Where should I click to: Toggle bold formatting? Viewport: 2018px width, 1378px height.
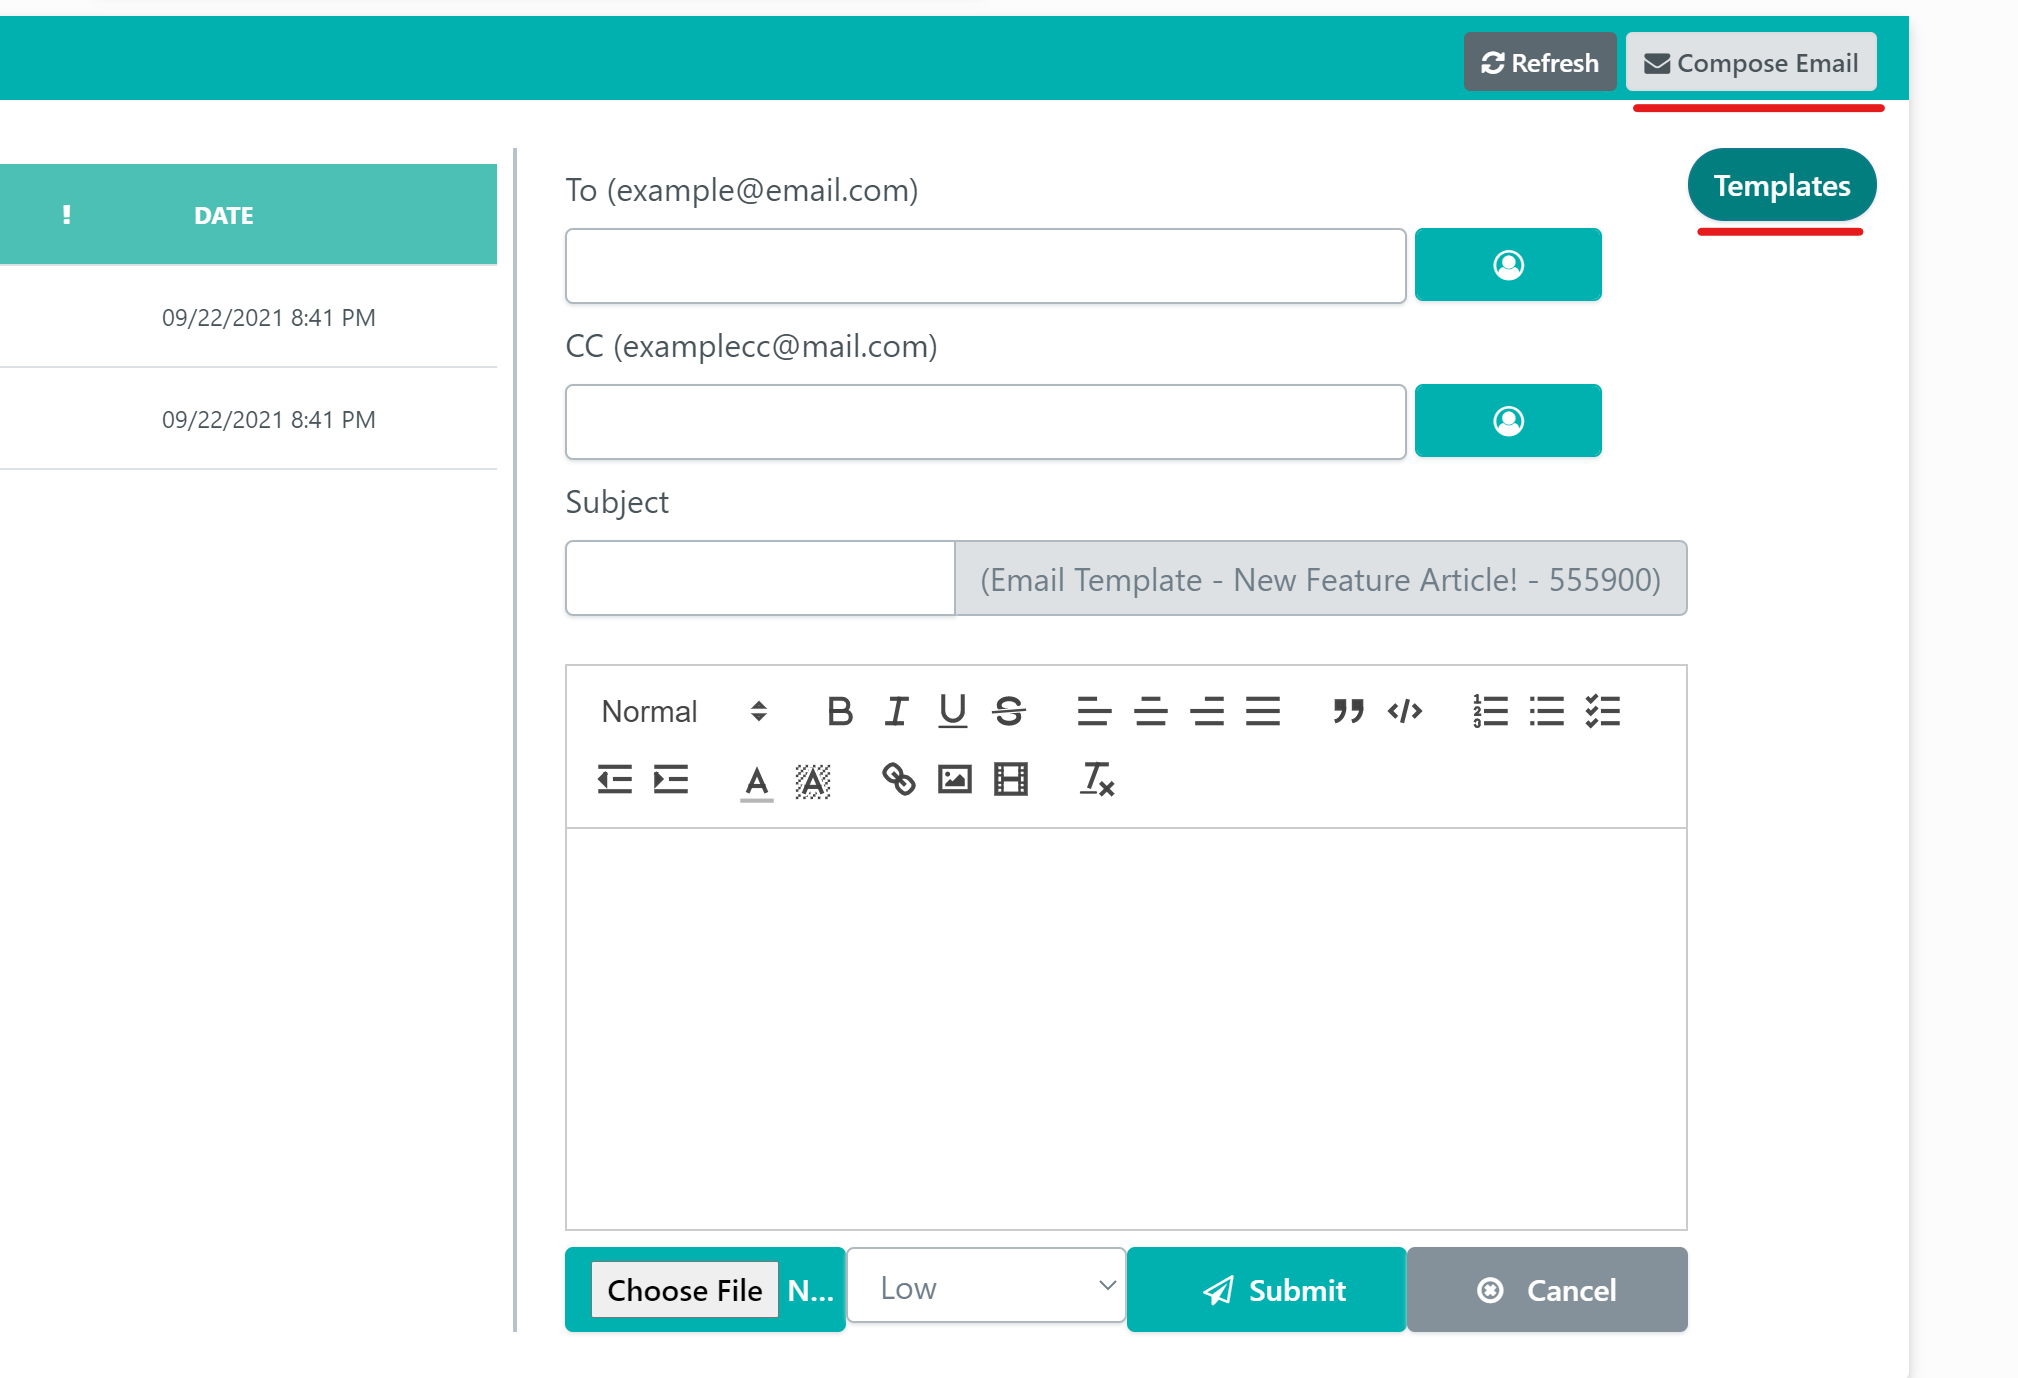(840, 711)
